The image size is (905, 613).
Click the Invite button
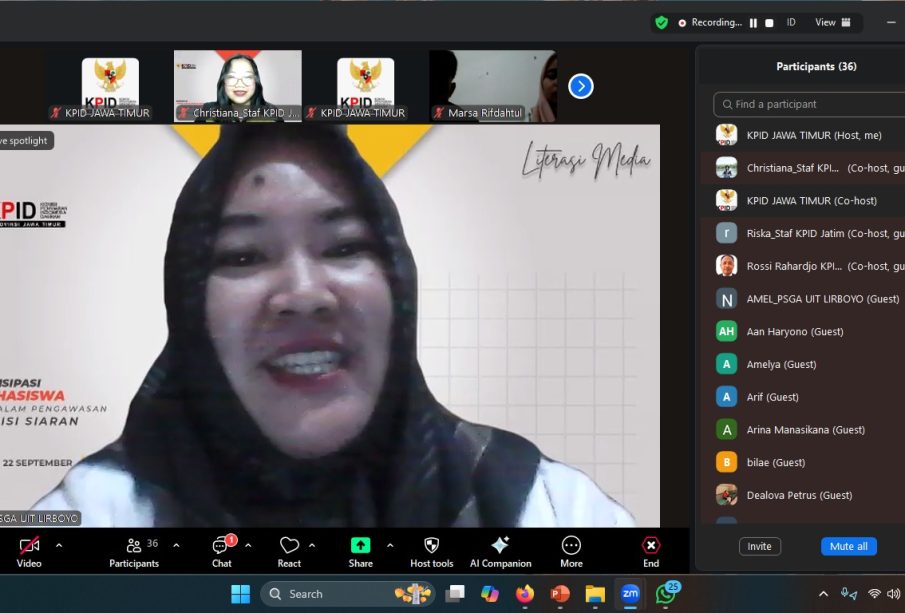tap(760, 546)
